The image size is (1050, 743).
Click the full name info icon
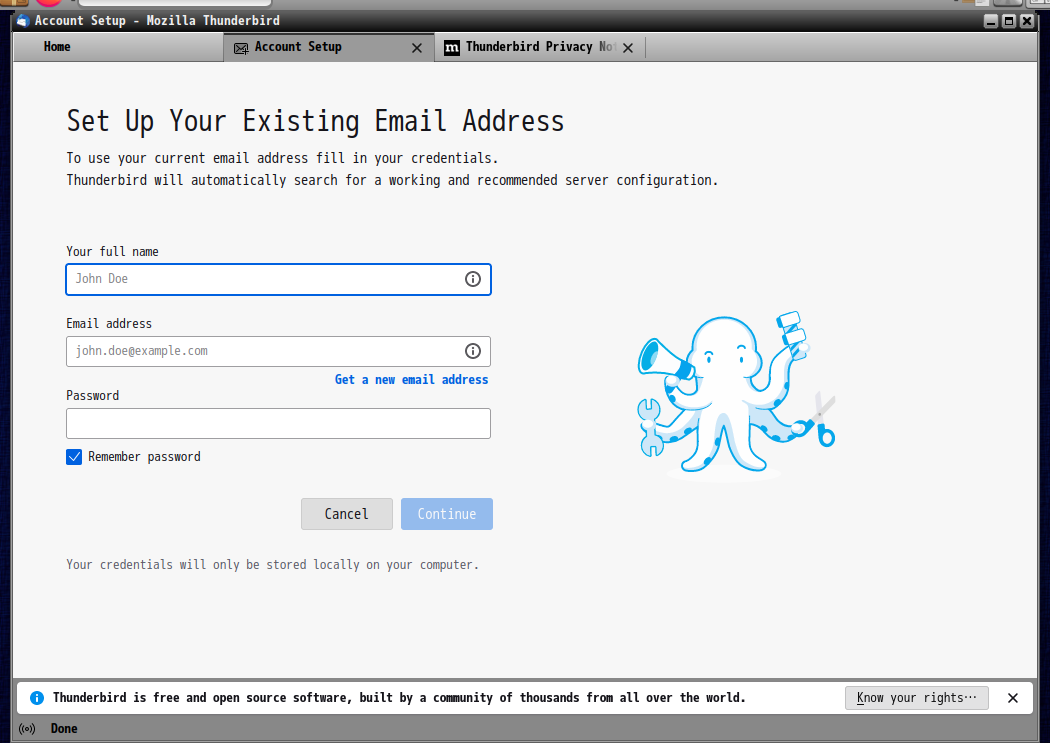[473, 279]
